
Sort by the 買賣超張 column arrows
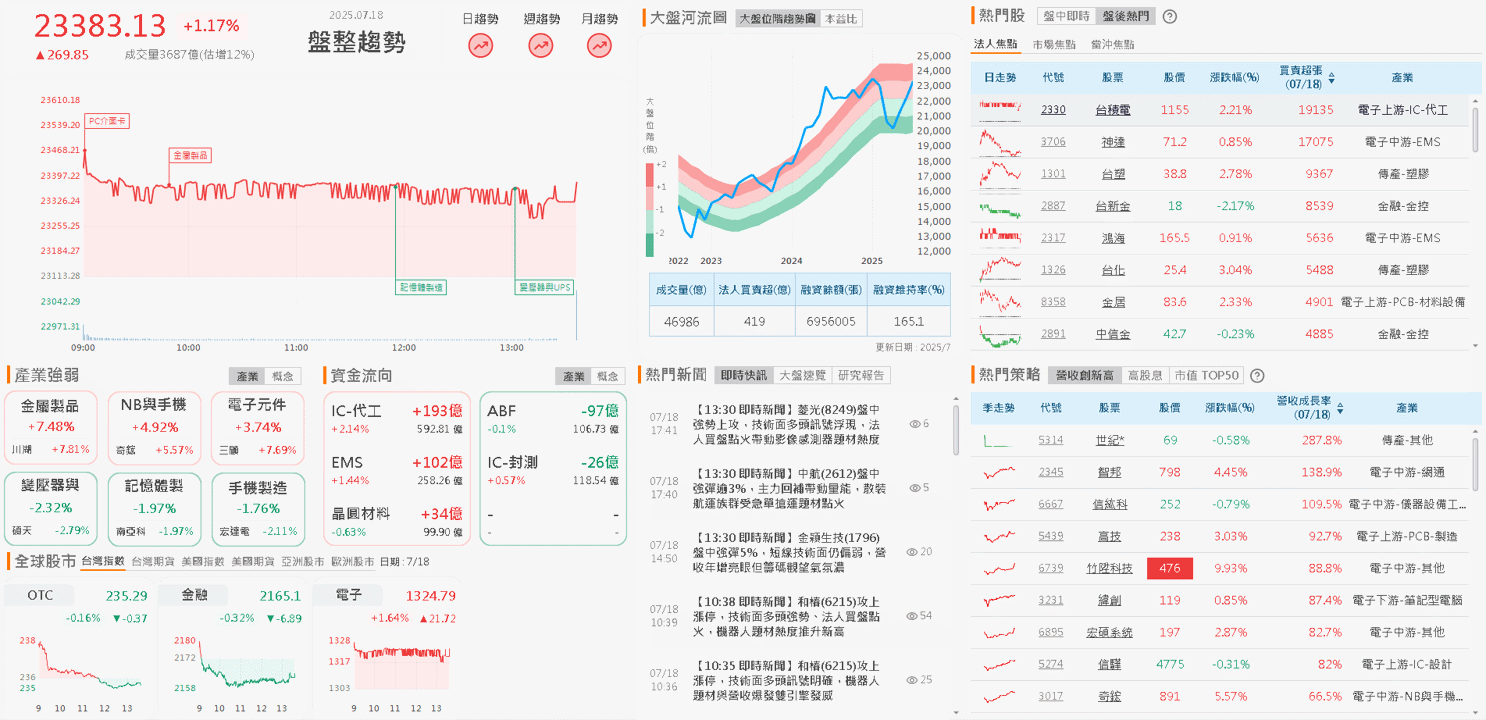(1331, 77)
